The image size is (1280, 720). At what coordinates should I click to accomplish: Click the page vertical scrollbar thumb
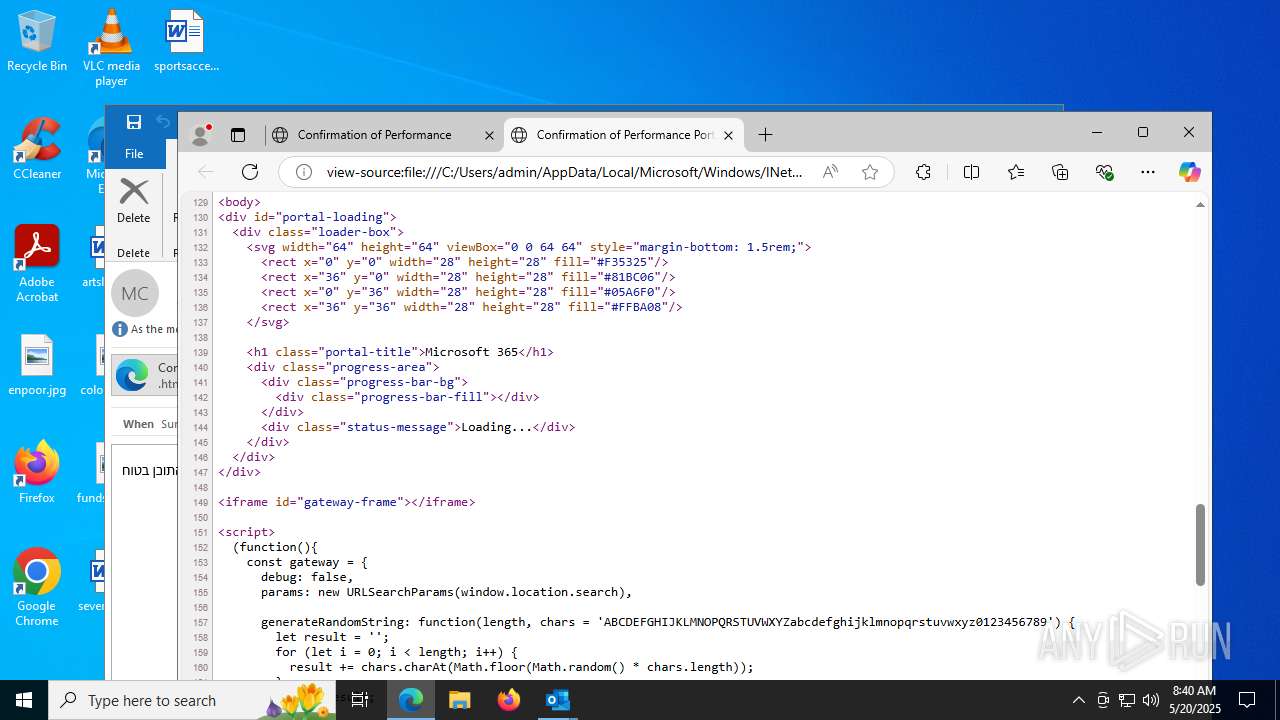point(1200,545)
